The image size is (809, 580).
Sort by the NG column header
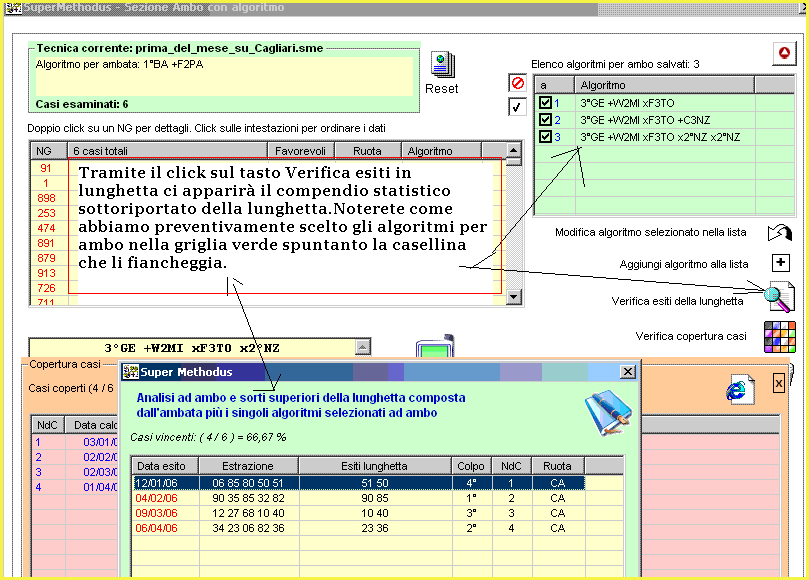pos(49,151)
